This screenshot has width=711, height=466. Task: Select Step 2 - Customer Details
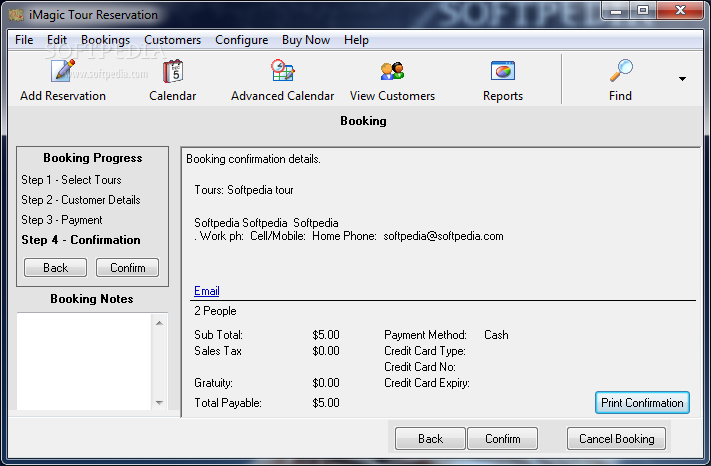(x=81, y=200)
